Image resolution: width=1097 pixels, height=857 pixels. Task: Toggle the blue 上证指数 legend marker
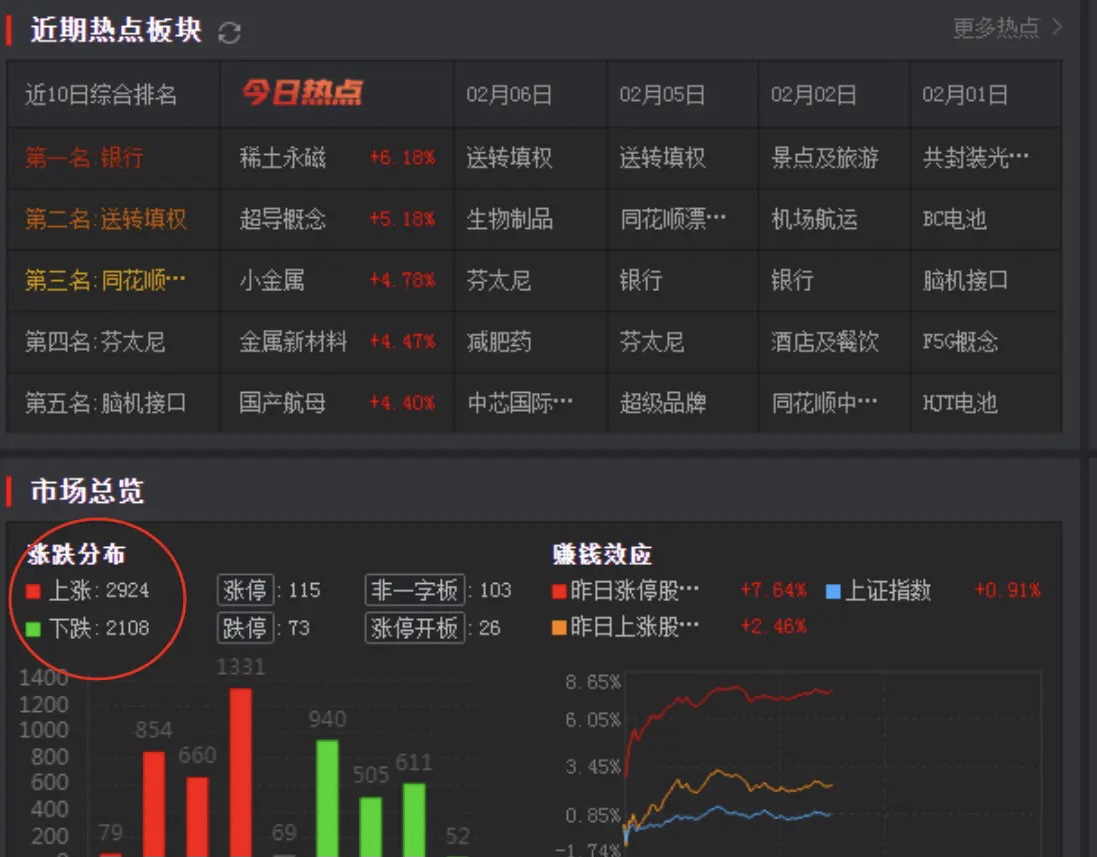coord(833,592)
